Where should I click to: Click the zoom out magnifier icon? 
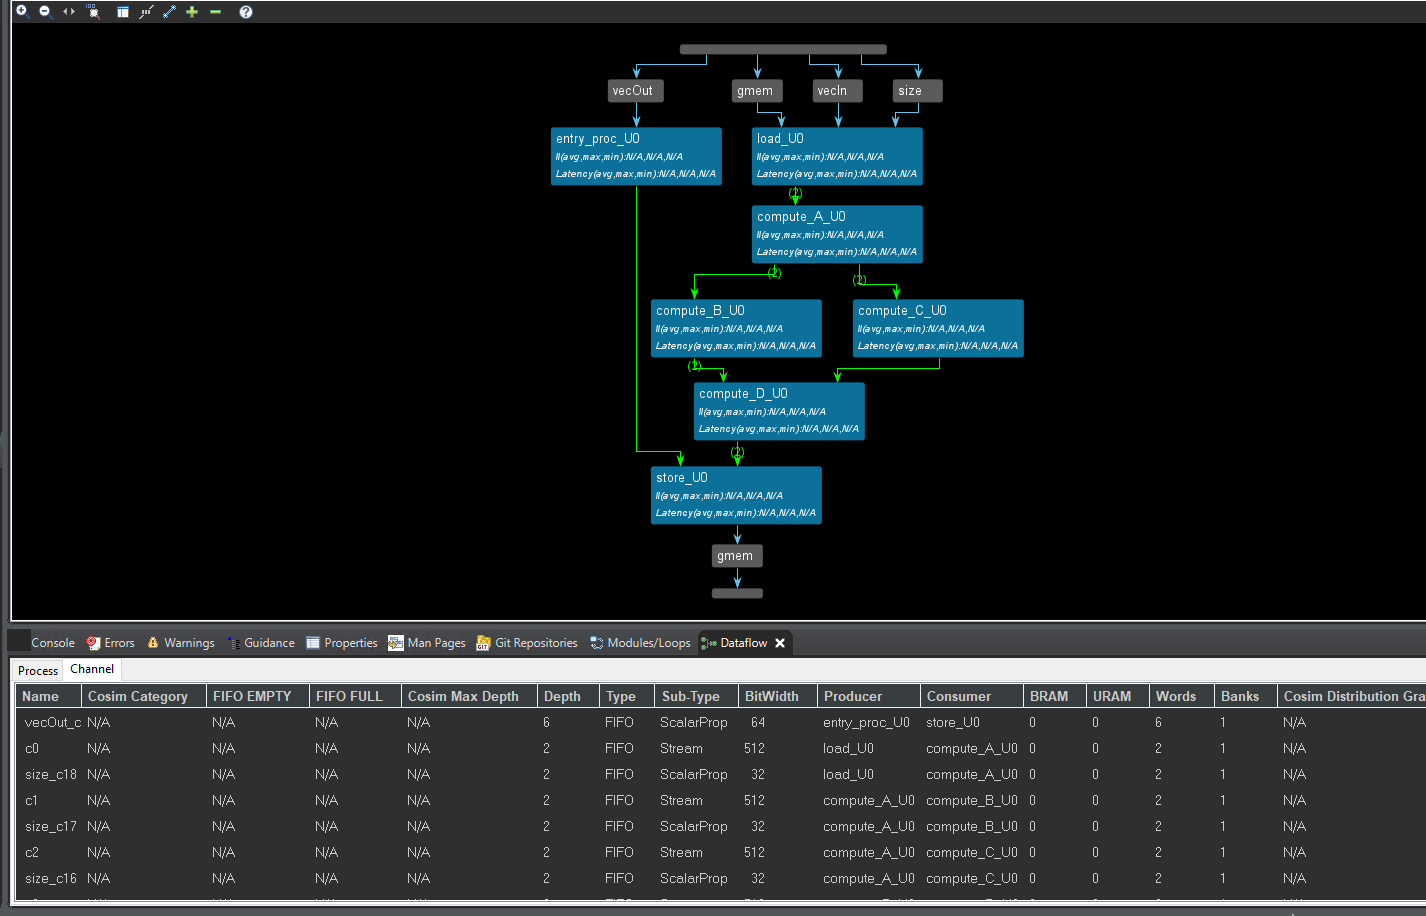(x=45, y=12)
